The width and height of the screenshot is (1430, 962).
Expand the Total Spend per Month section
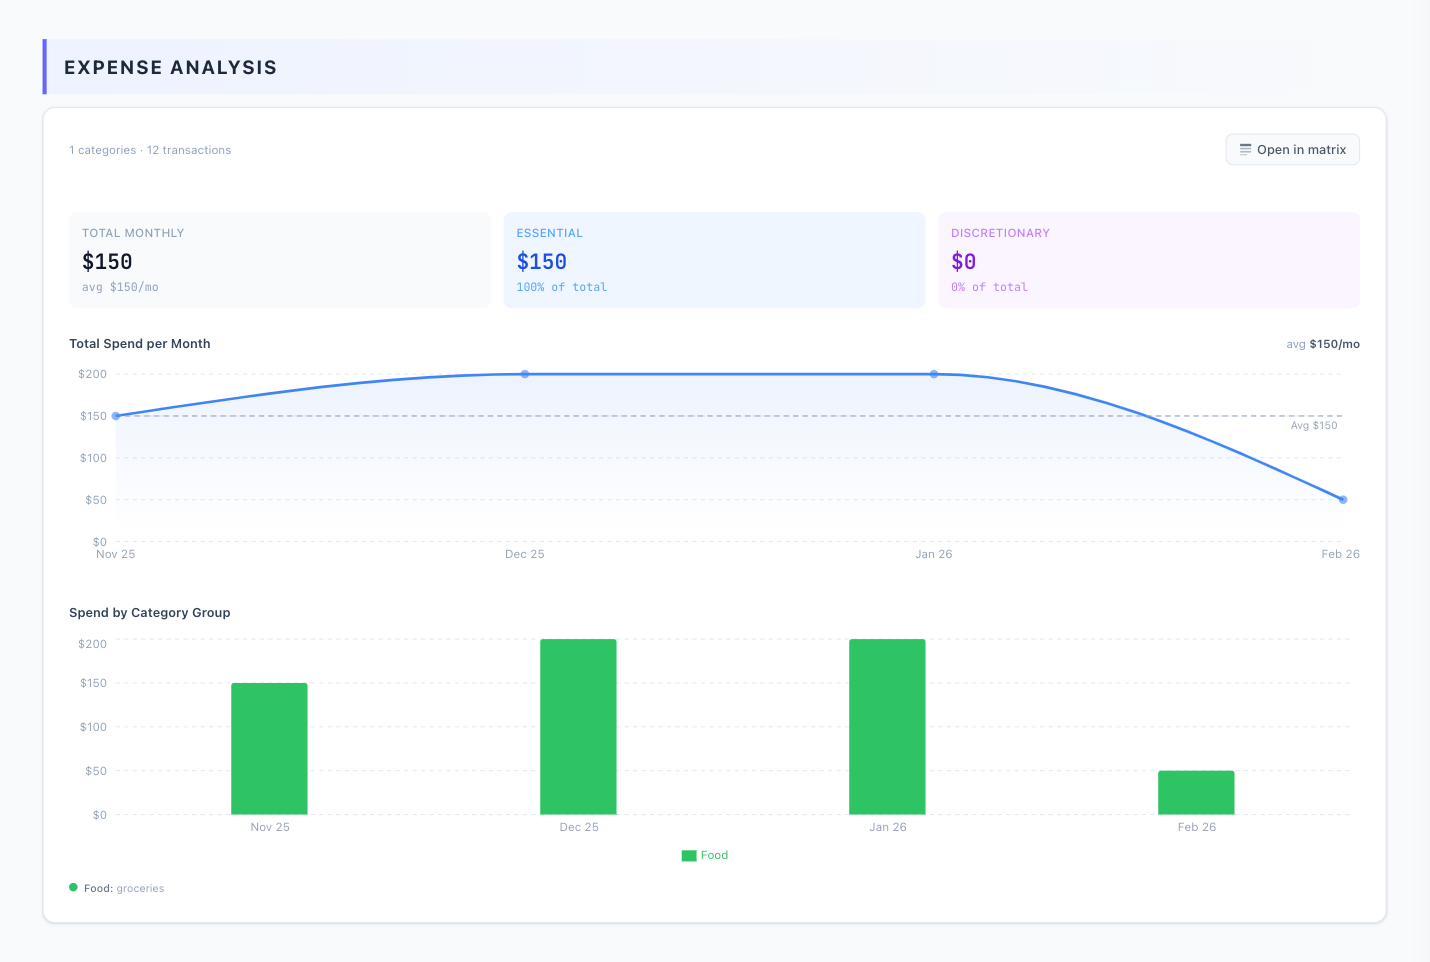pyautogui.click(x=139, y=343)
